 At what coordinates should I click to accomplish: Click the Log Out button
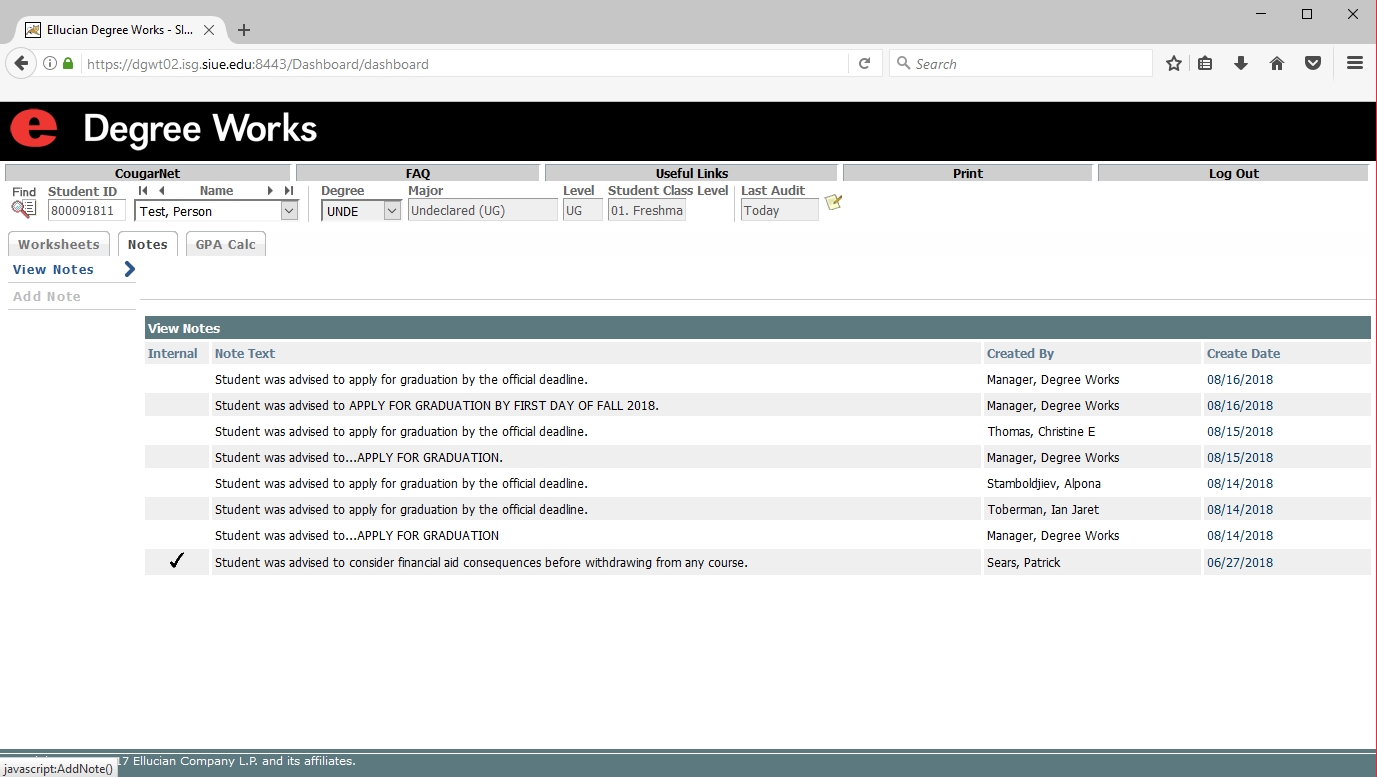tap(1233, 173)
